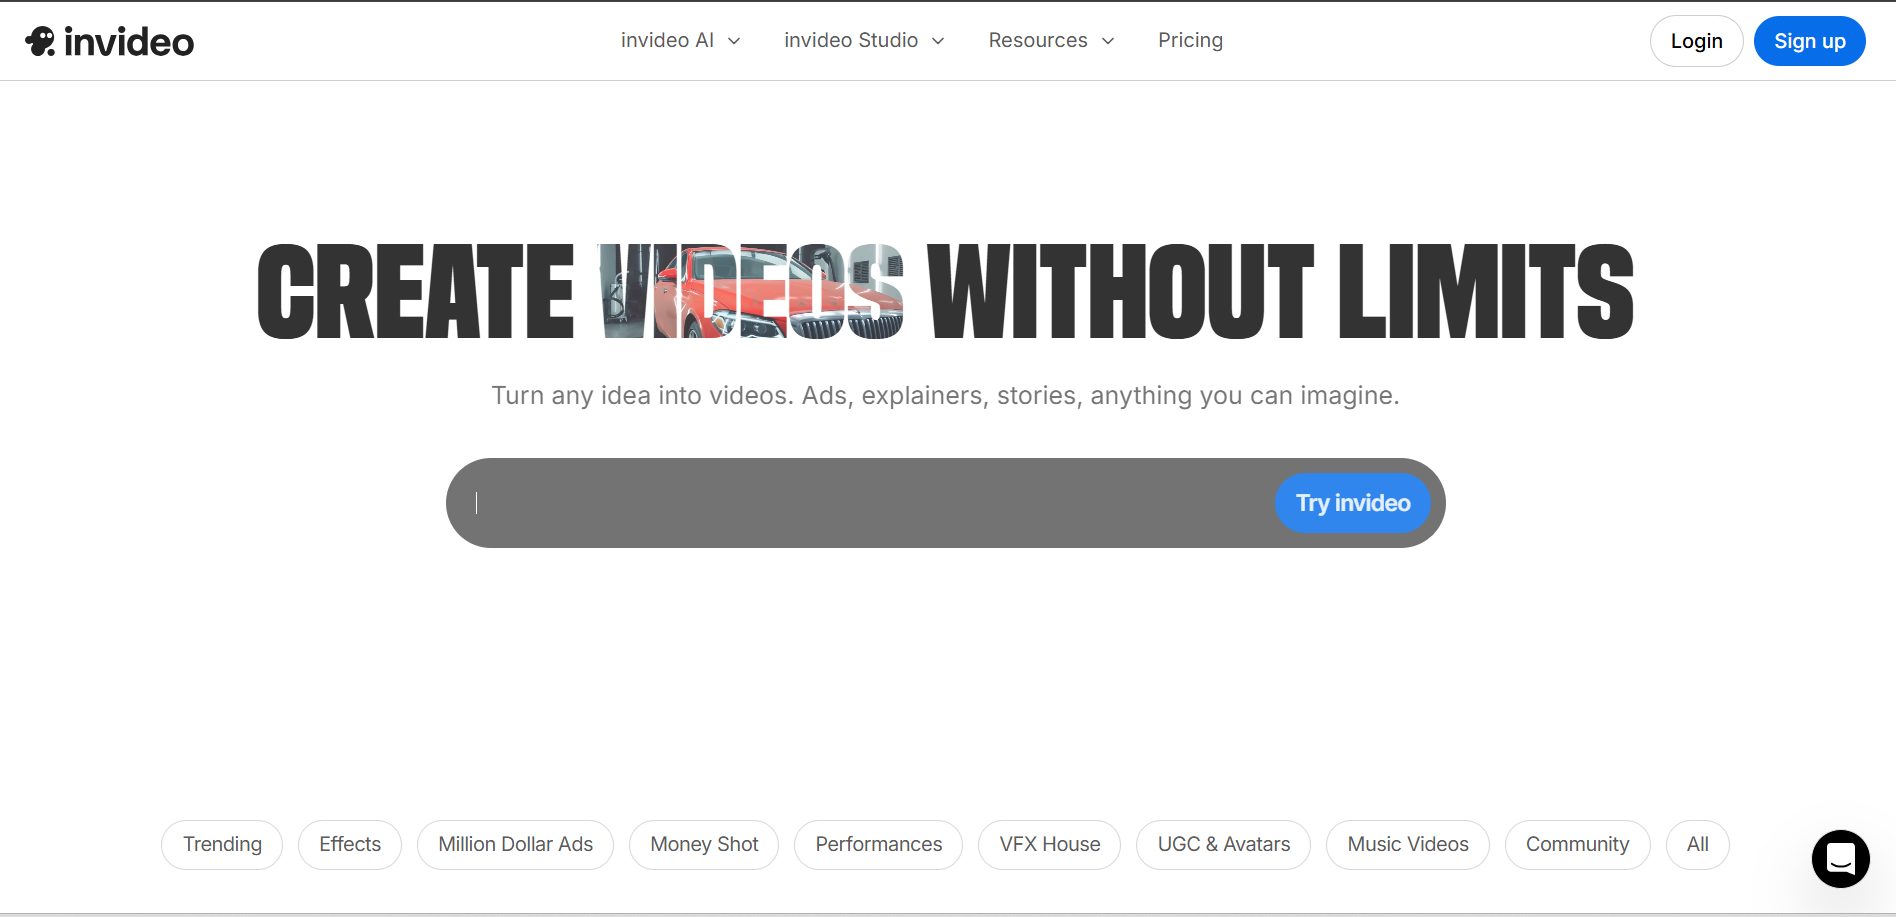1896x917 pixels.
Task: Go to the Pricing page
Action: pos(1190,41)
